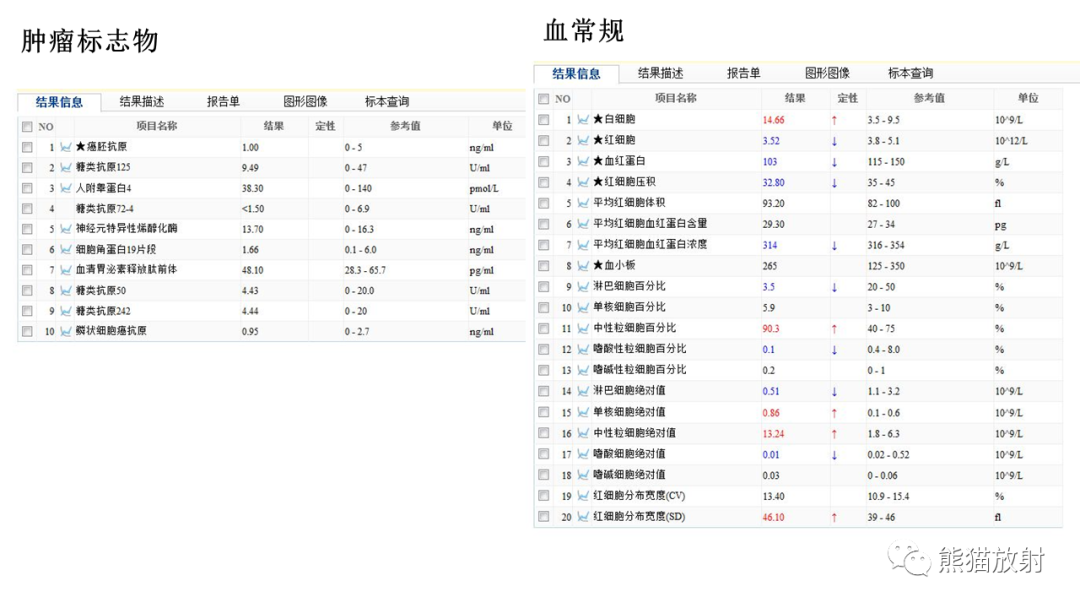
Task: Open trend chart icon for 红细胞分布宽度(SD) row
Action: pos(583,516)
